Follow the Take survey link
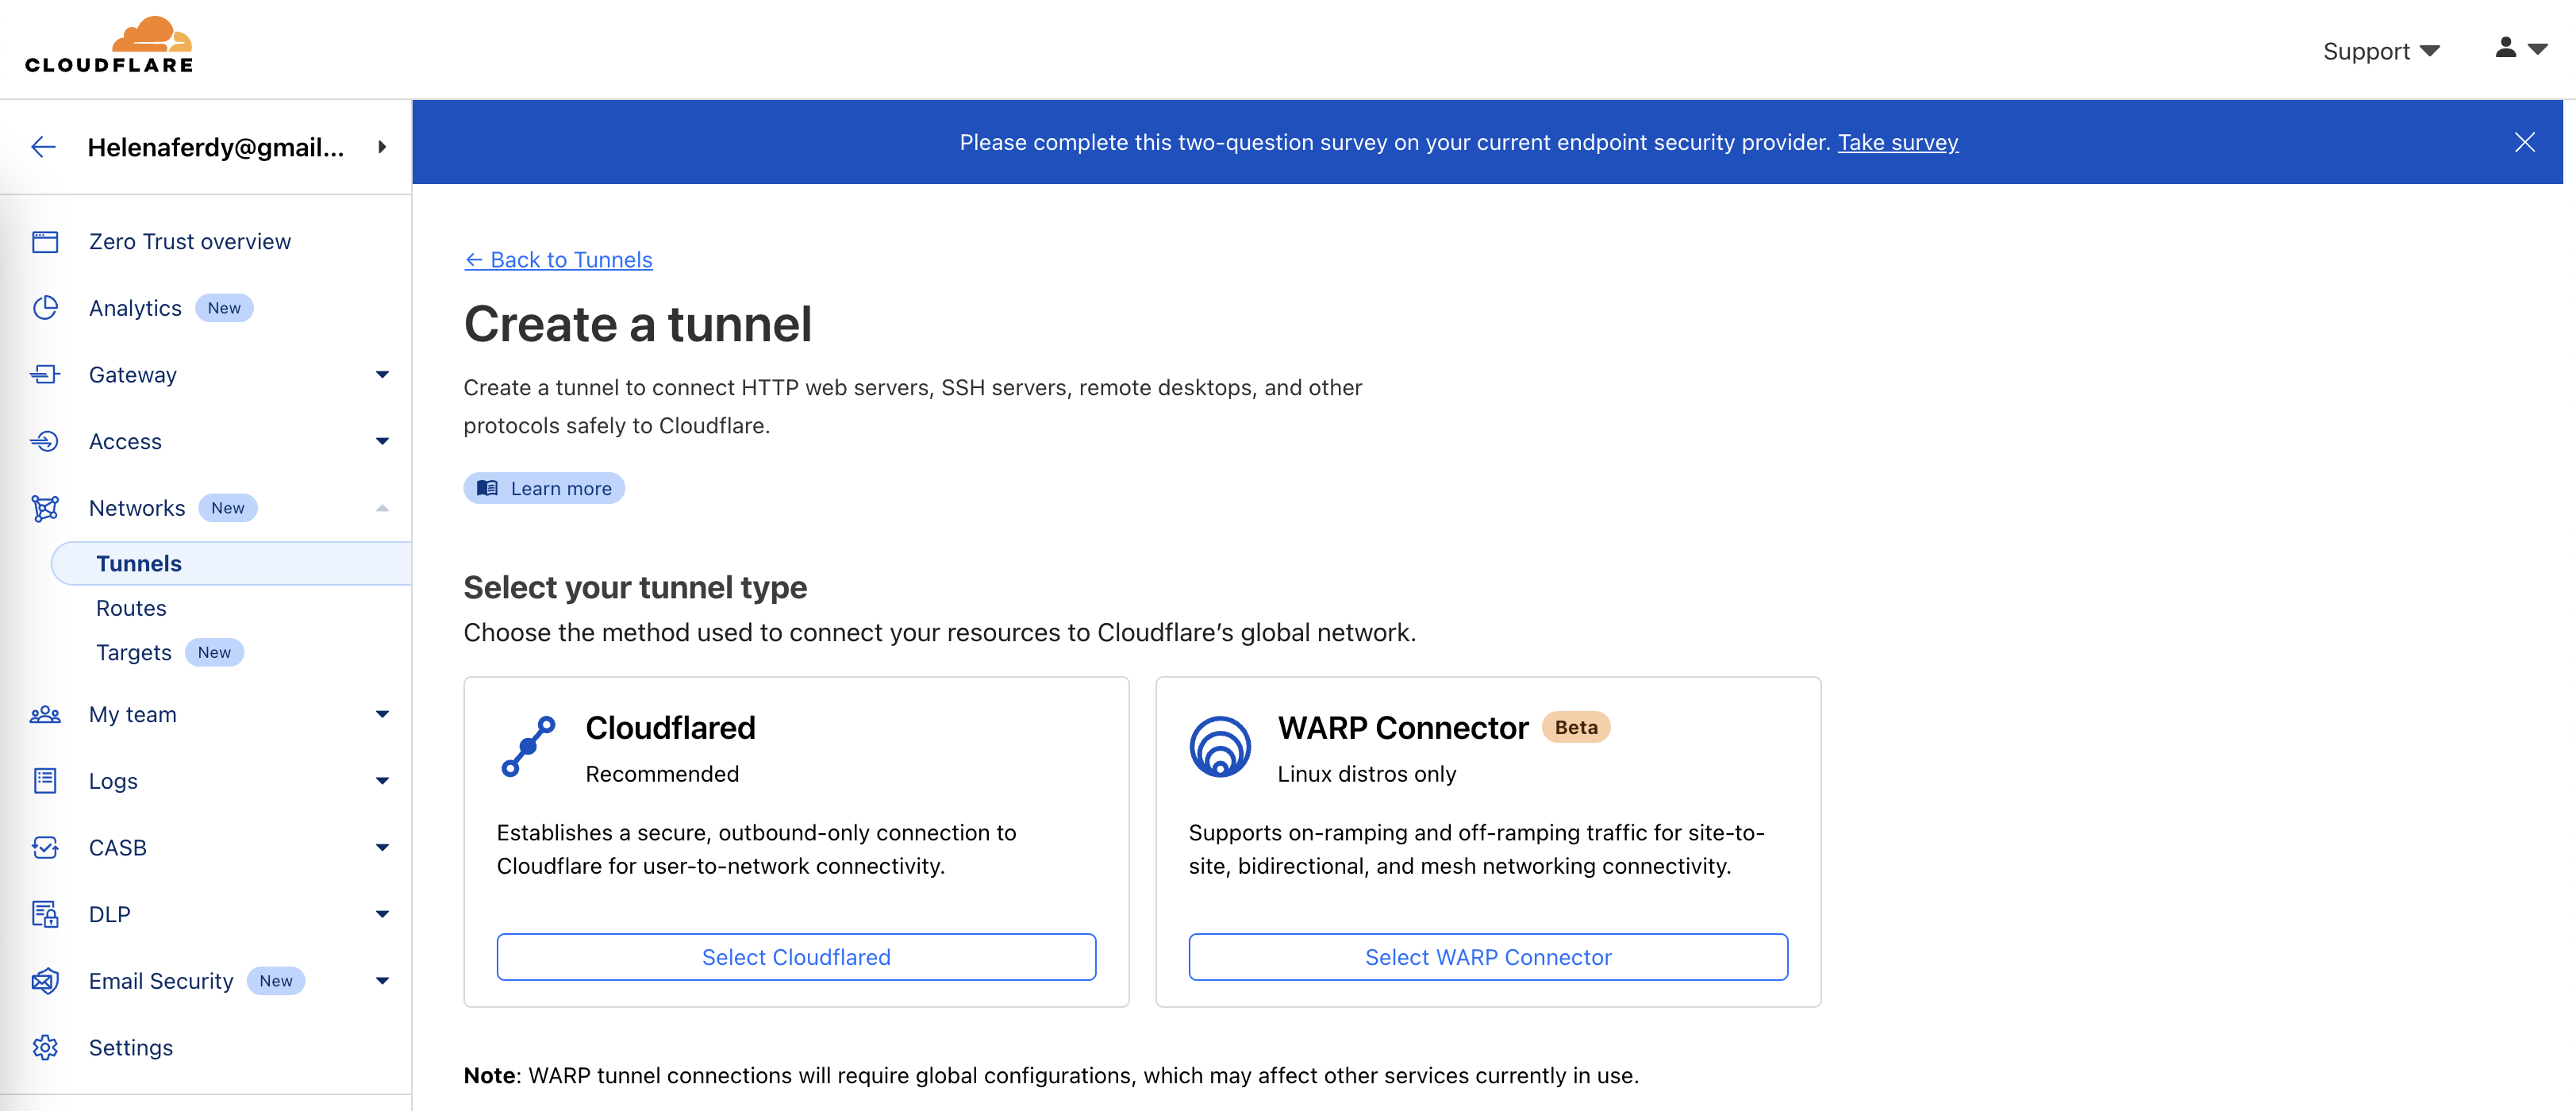The width and height of the screenshot is (2576, 1111). (1897, 143)
